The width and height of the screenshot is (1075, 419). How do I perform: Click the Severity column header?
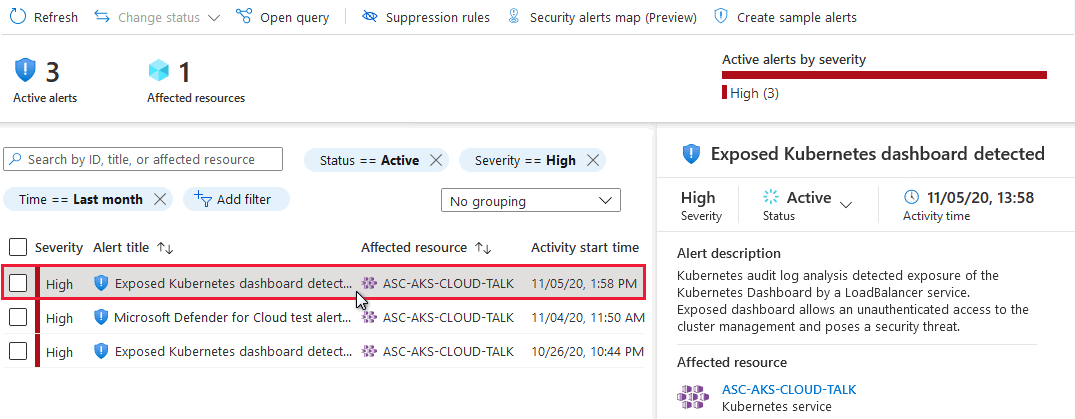[59, 248]
